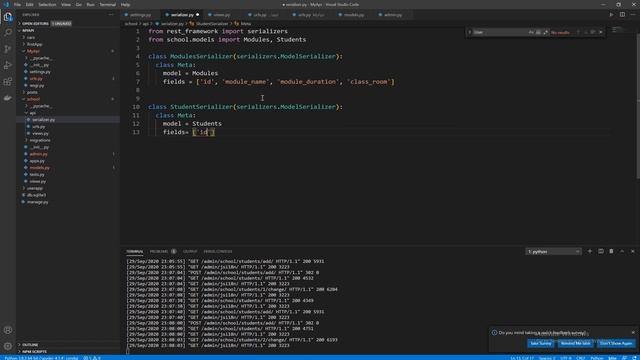Create a new terminal with plus icon

click(589, 251)
